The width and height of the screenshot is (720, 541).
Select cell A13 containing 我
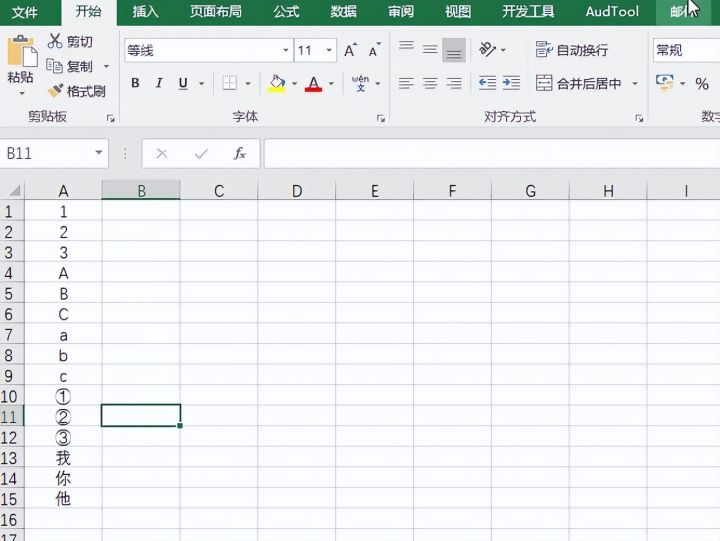[63, 458]
